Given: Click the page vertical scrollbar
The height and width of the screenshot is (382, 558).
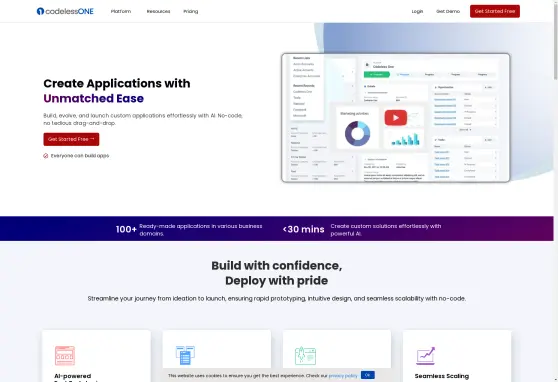Looking at the screenshot, I should (556, 191).
